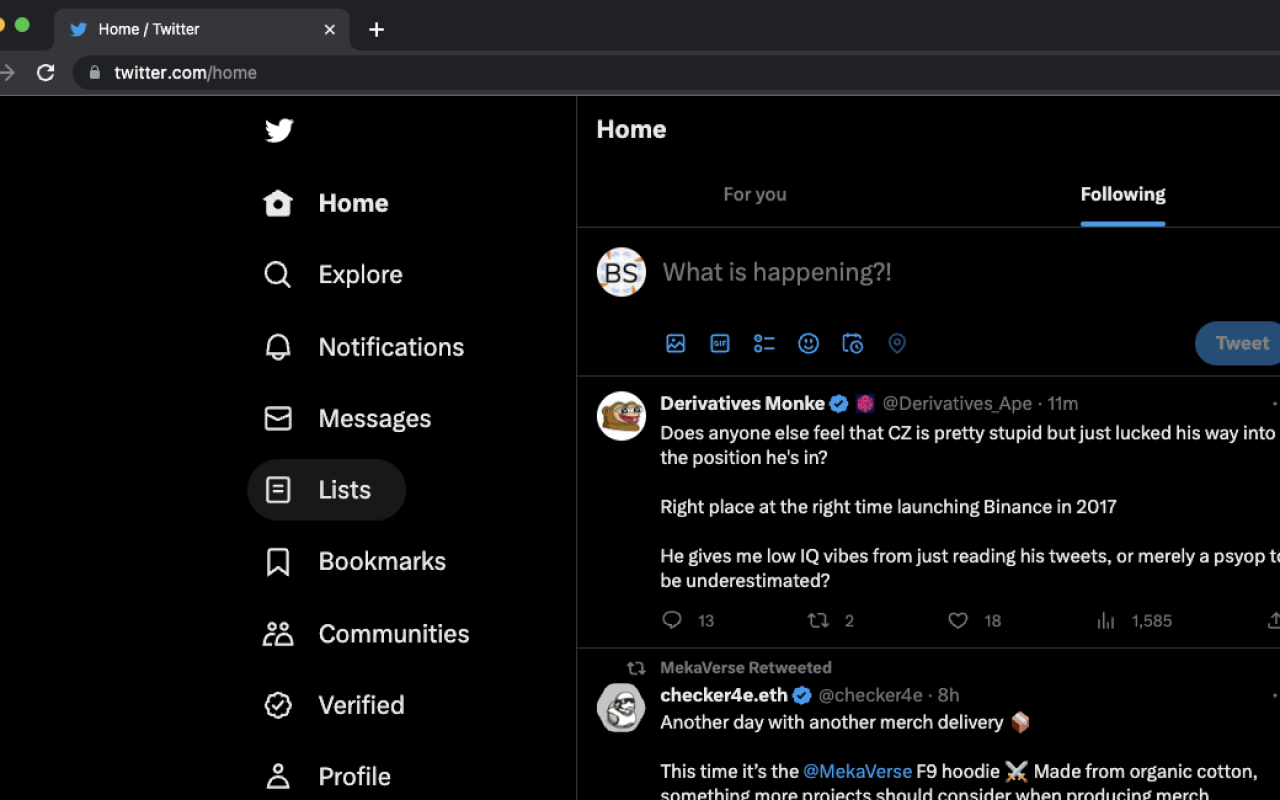Close the Home / Twitter tab
1280x800 pixels.
[x=329, y=29]
